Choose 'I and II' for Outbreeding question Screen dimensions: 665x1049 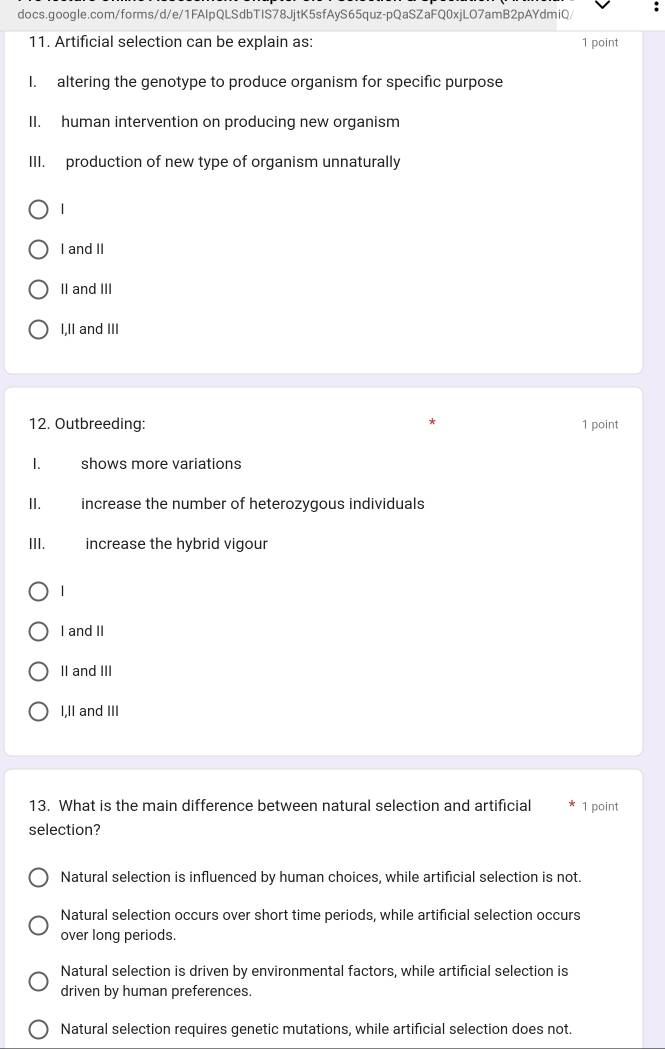pyautogui.click(x=38, y=632)
